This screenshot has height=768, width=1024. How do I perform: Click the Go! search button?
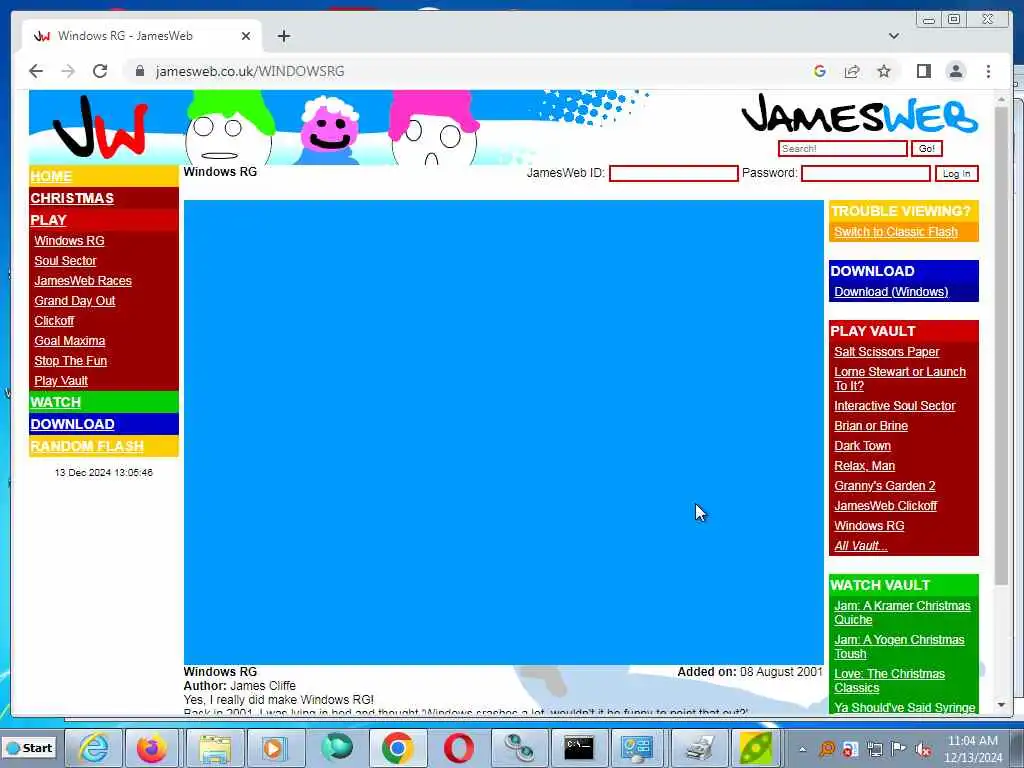(x=926, y=149)
